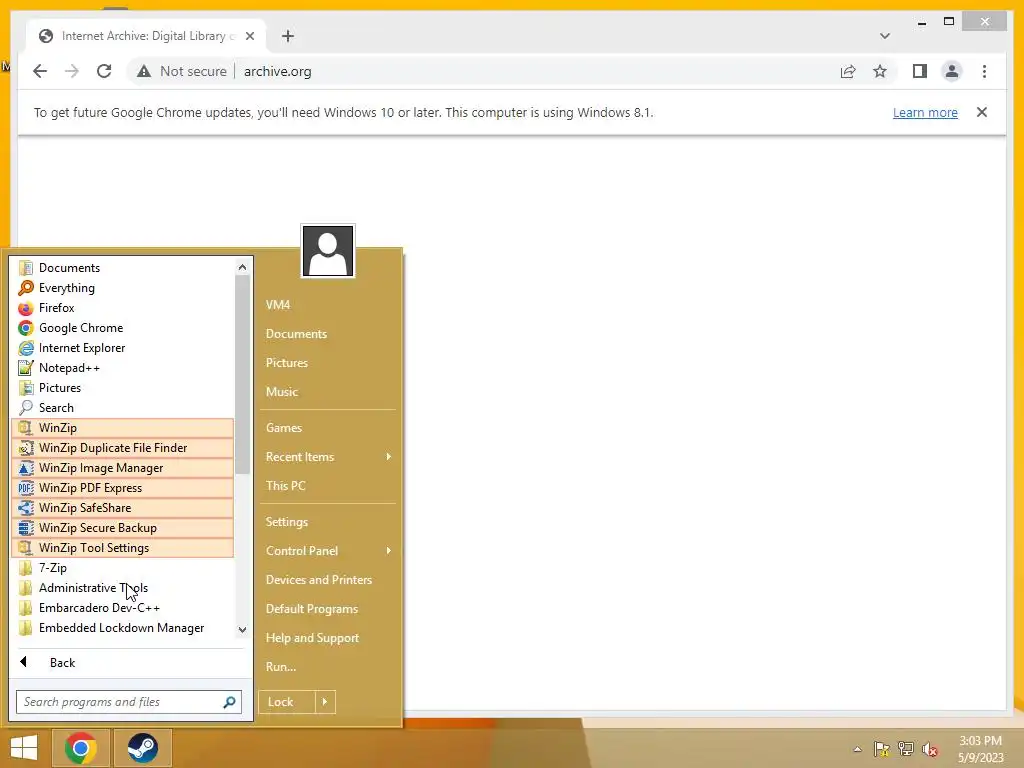Image resolution: width=1024 pixels, height=768 pixels.
Task: Expand Embarcadero Dev-C++ folder
Action: (123, 608)
